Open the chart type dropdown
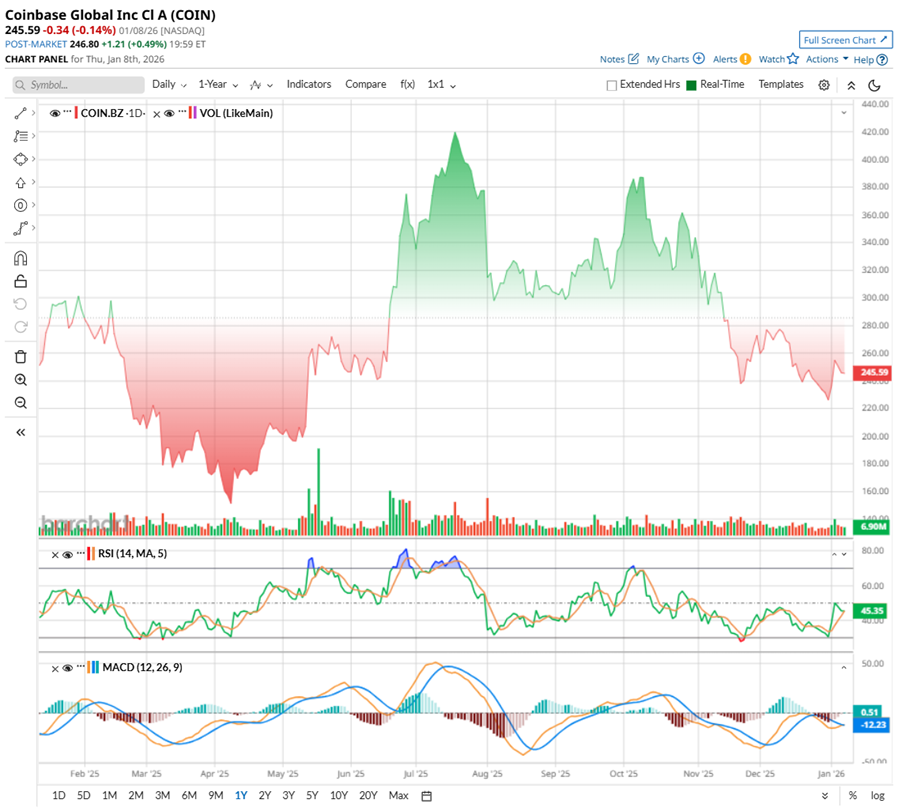Viewport: 902px width, 811px height. [x=261, y=85]
